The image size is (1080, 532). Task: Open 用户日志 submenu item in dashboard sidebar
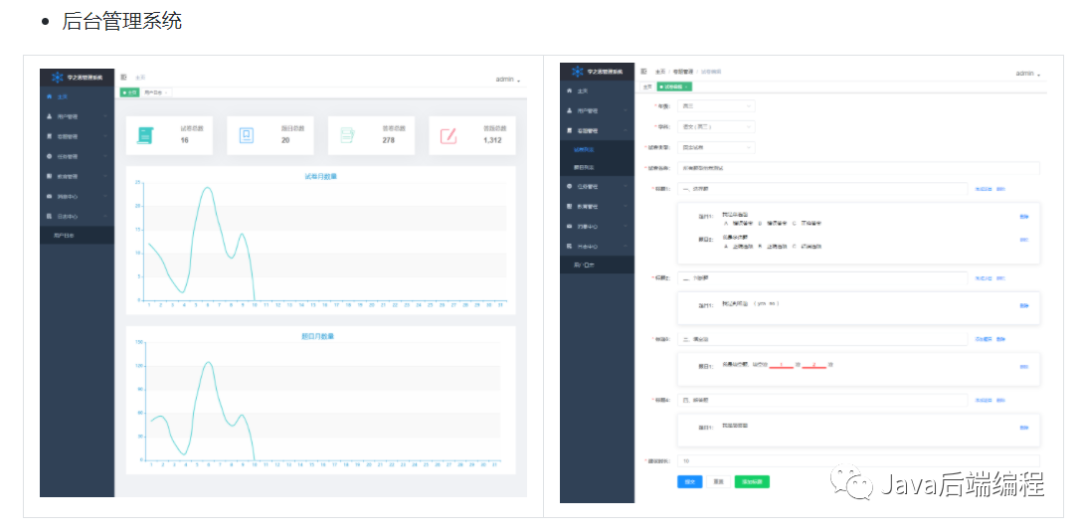[76, 236]
